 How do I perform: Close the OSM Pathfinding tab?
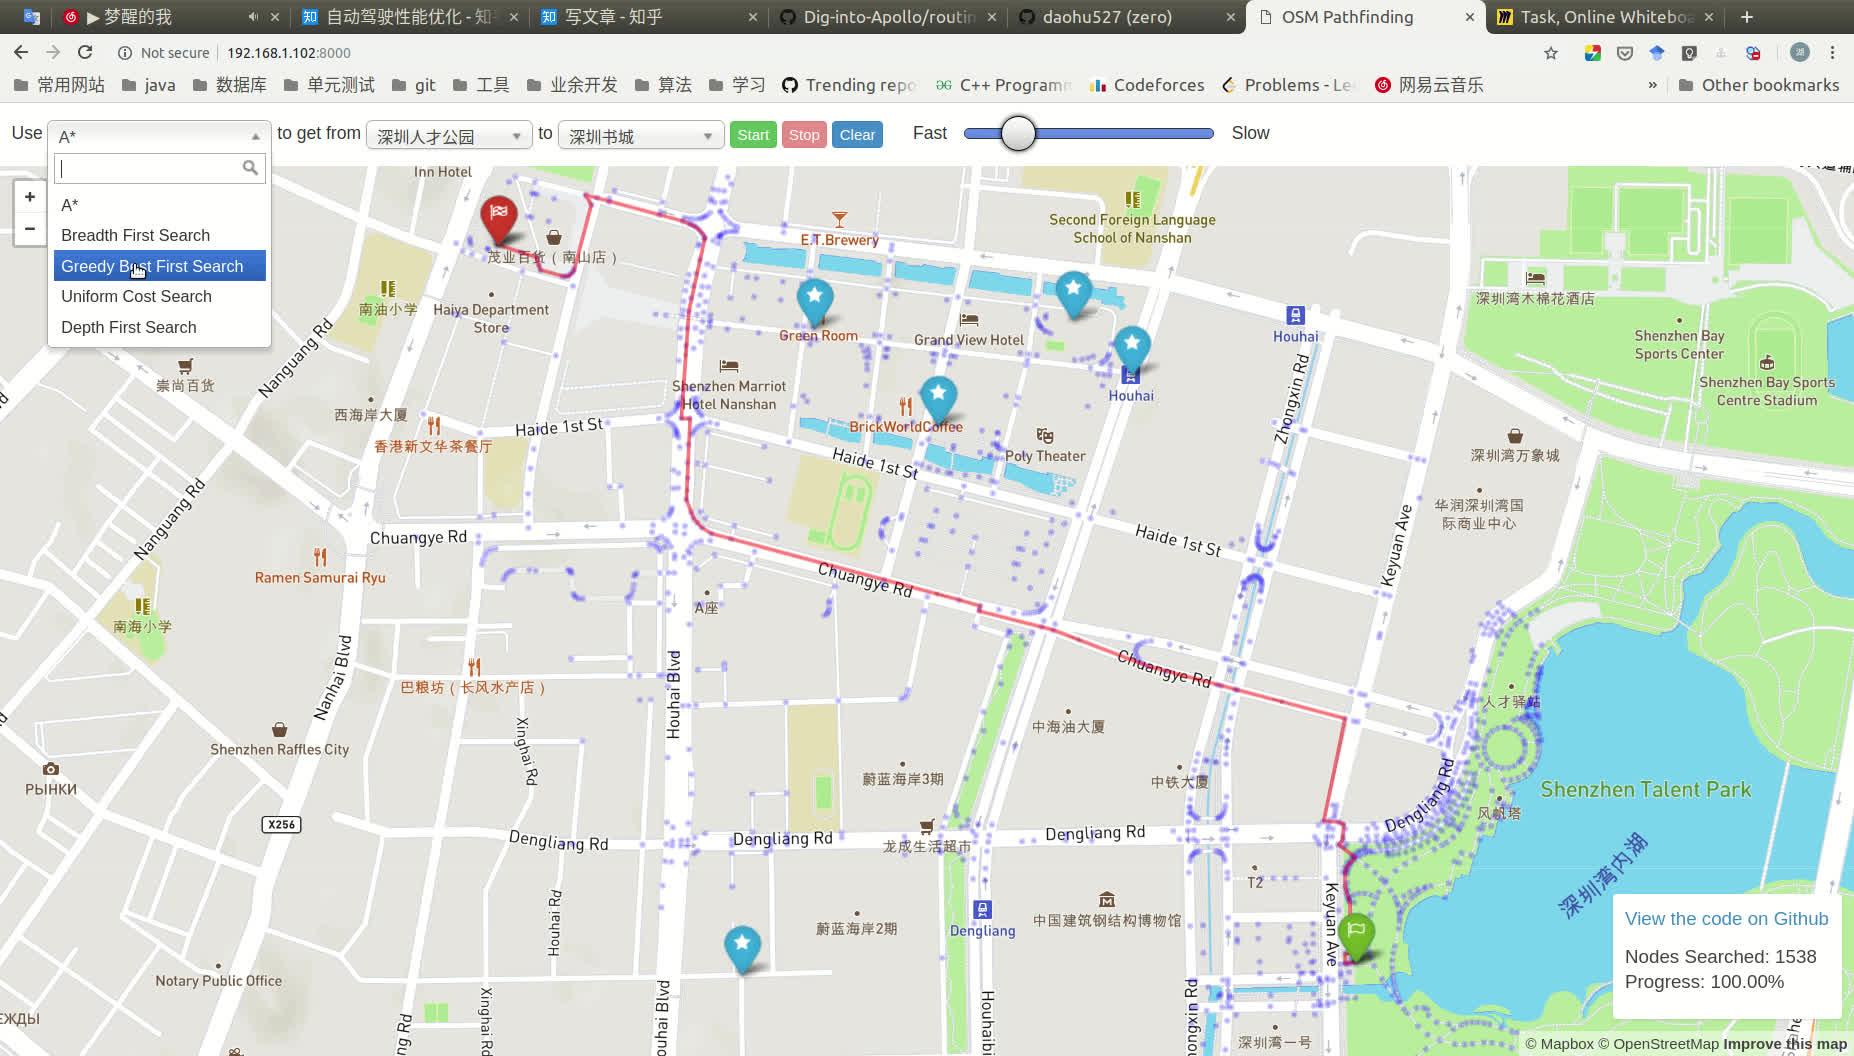click(1469, 17)
